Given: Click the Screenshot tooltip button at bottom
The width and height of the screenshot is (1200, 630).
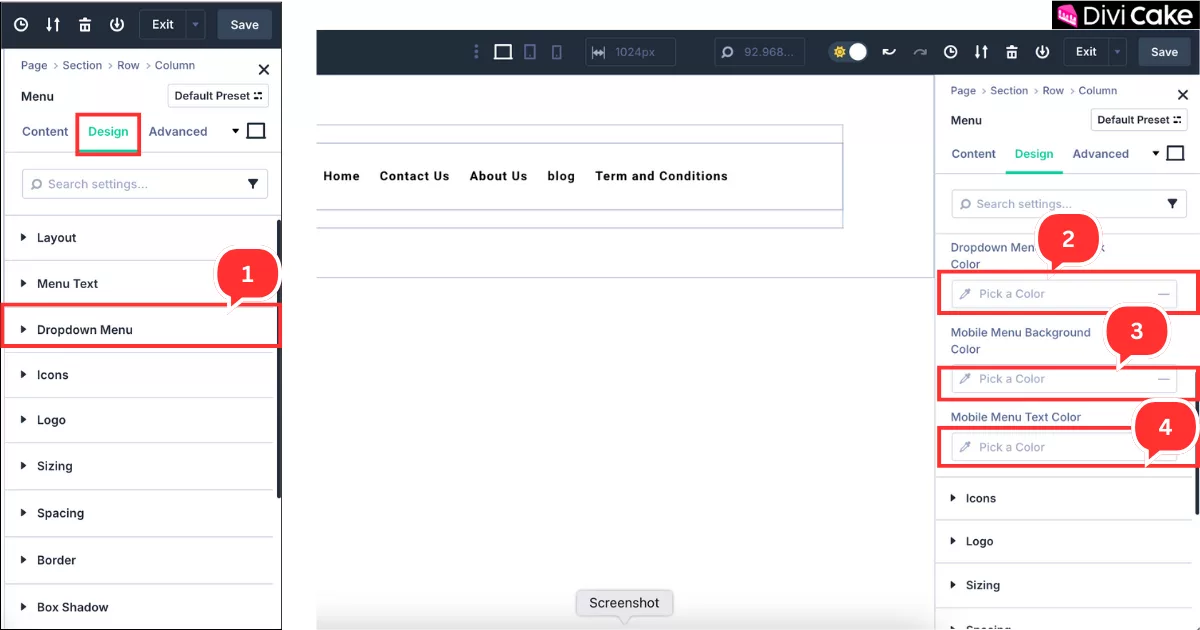Looking at the screenshot, I should [x=625, y=603].
